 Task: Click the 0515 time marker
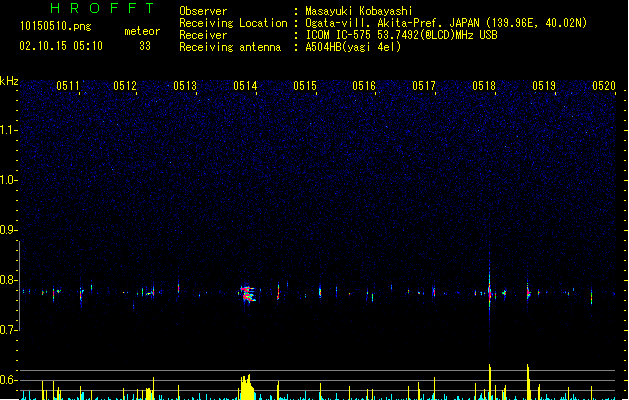point(305,86)
